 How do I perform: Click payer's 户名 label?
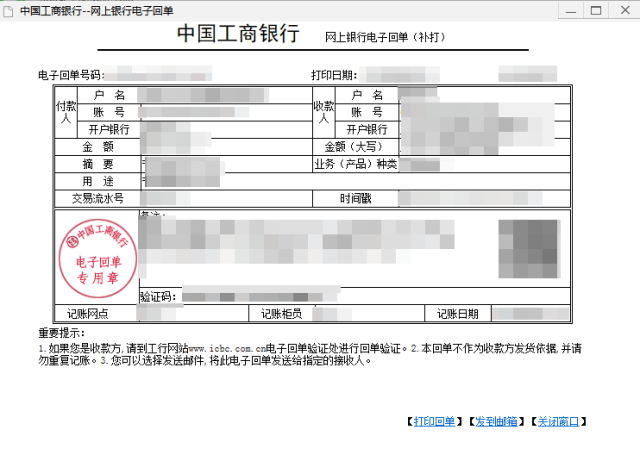point(109,95)
